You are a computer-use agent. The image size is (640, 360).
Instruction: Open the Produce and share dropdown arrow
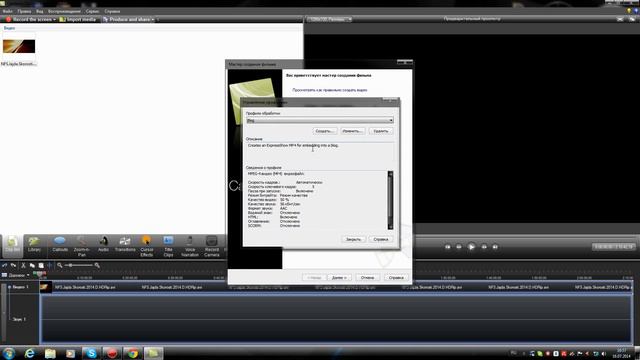click(x=153, y=19)
